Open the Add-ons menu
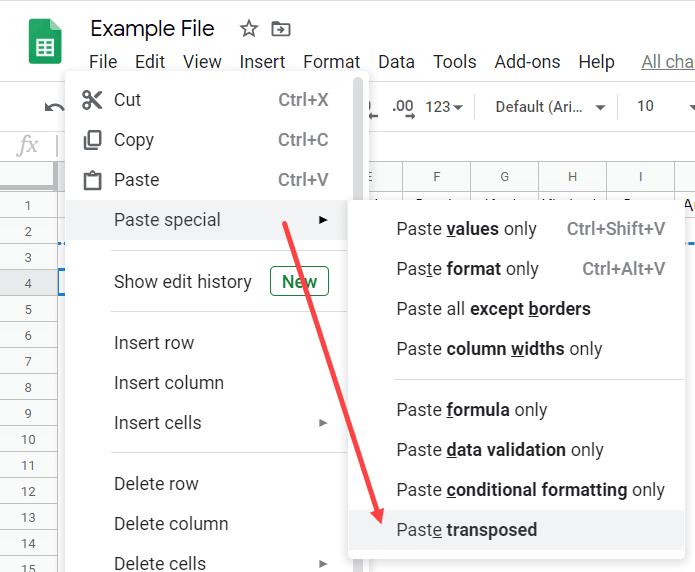This screenshot has height=572, width=695. coord(527,62)
